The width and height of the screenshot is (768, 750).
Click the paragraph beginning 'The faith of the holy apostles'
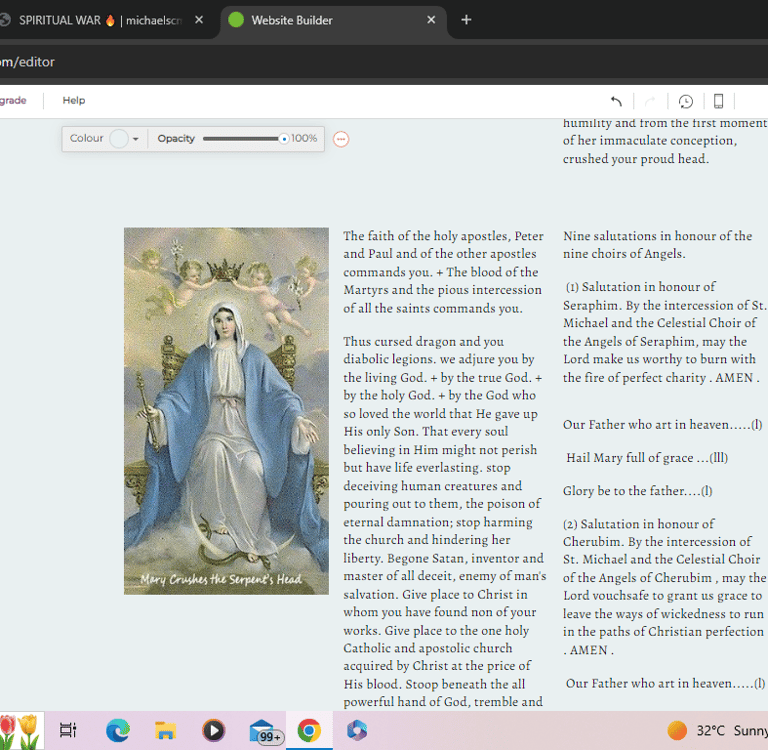pos(443,272)
